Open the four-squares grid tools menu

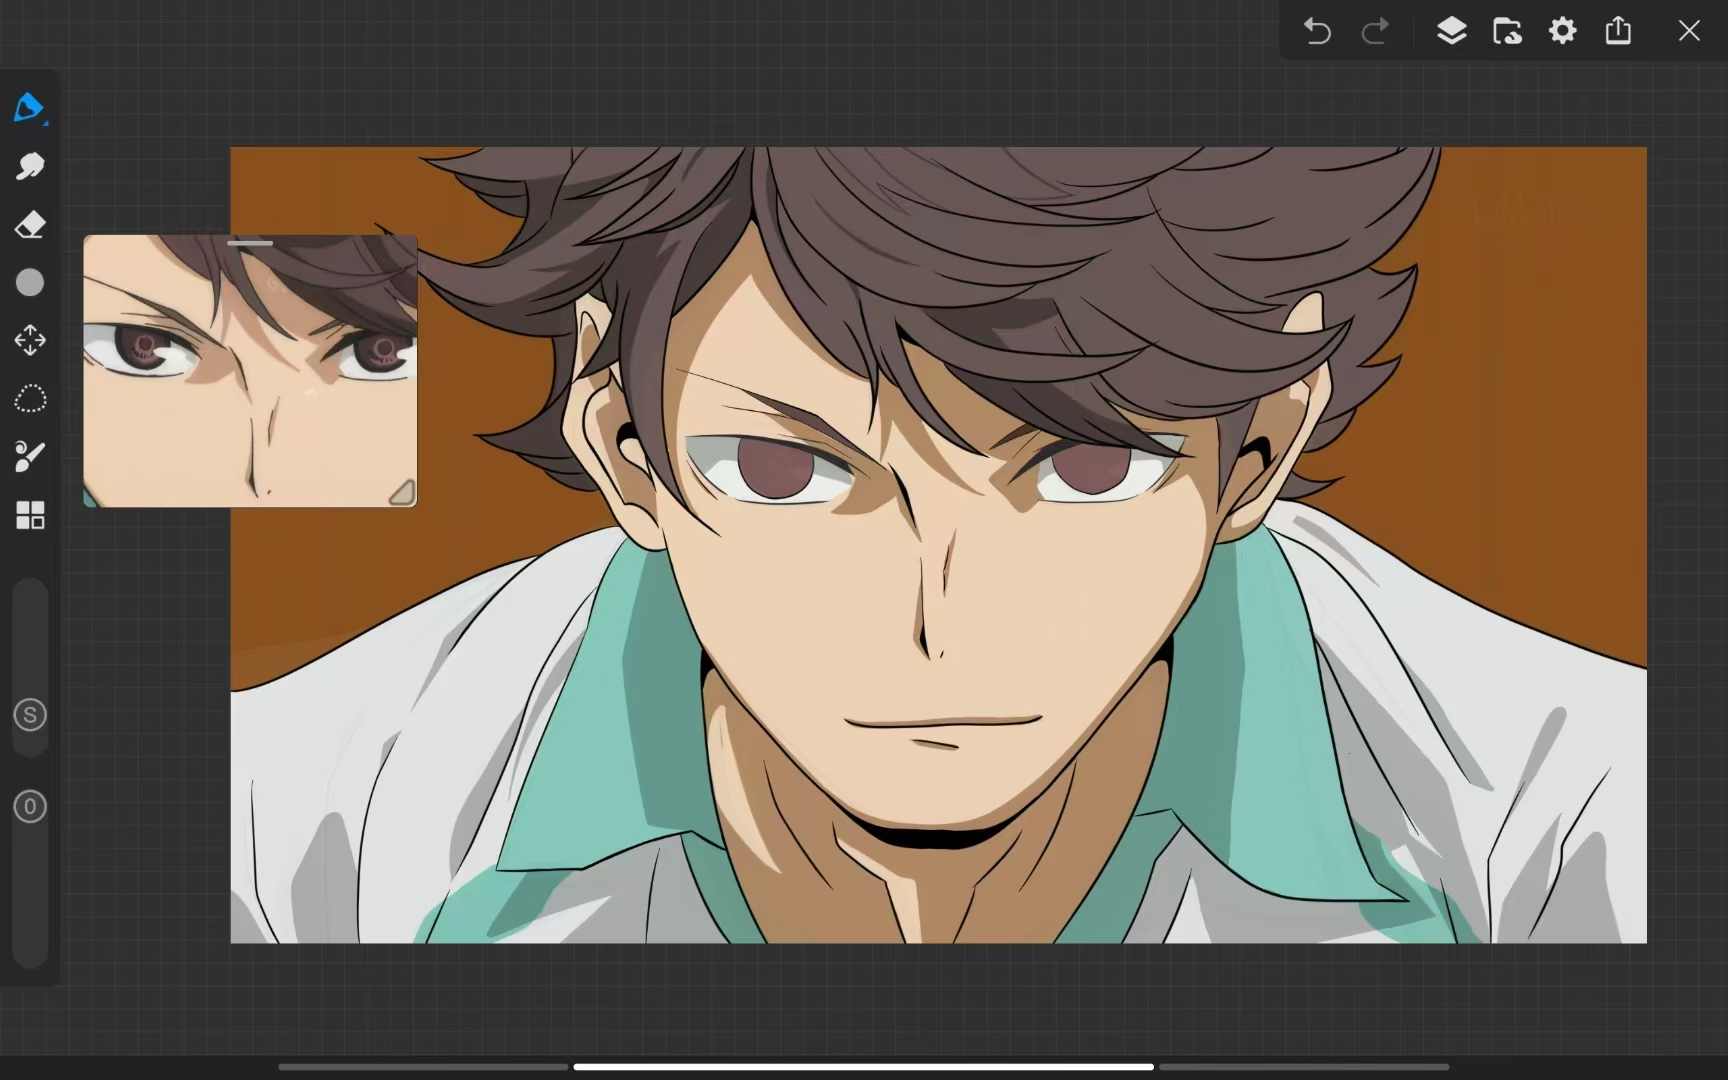[x=30, y=515]
